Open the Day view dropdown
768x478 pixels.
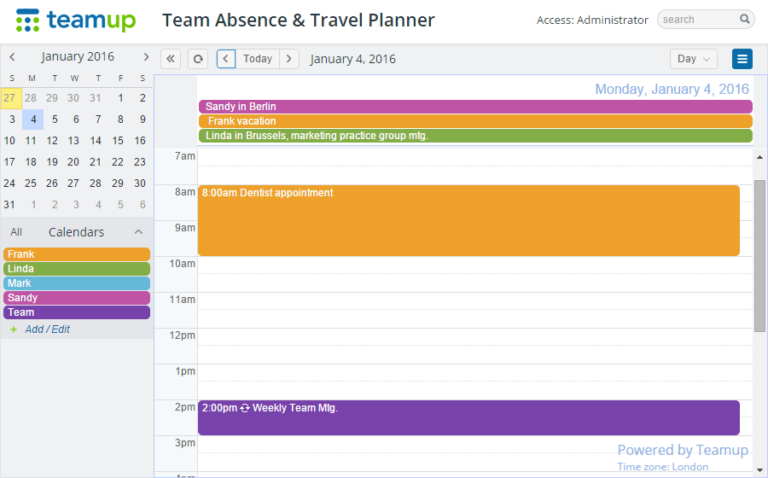(x=694, y=59)
